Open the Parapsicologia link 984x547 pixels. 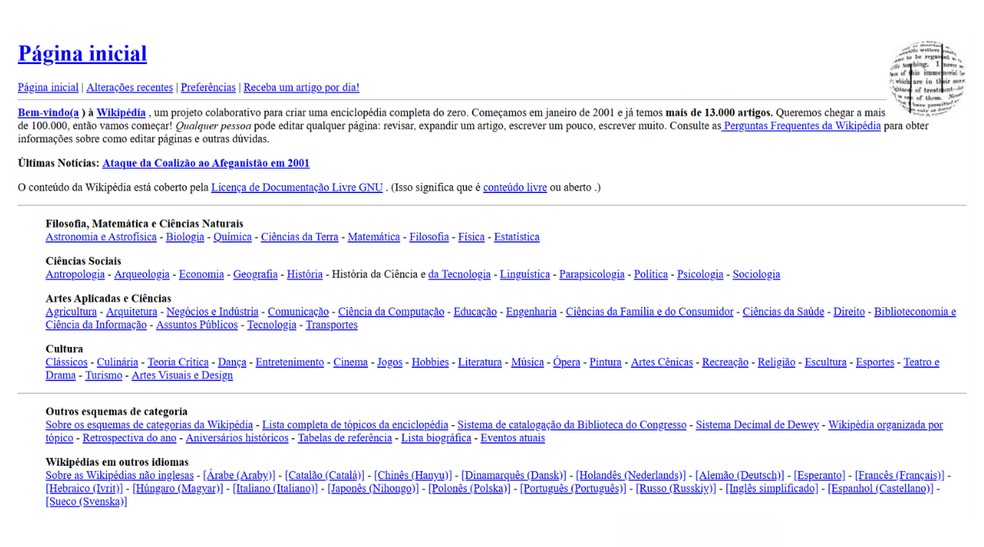click(x=592, y=274)
